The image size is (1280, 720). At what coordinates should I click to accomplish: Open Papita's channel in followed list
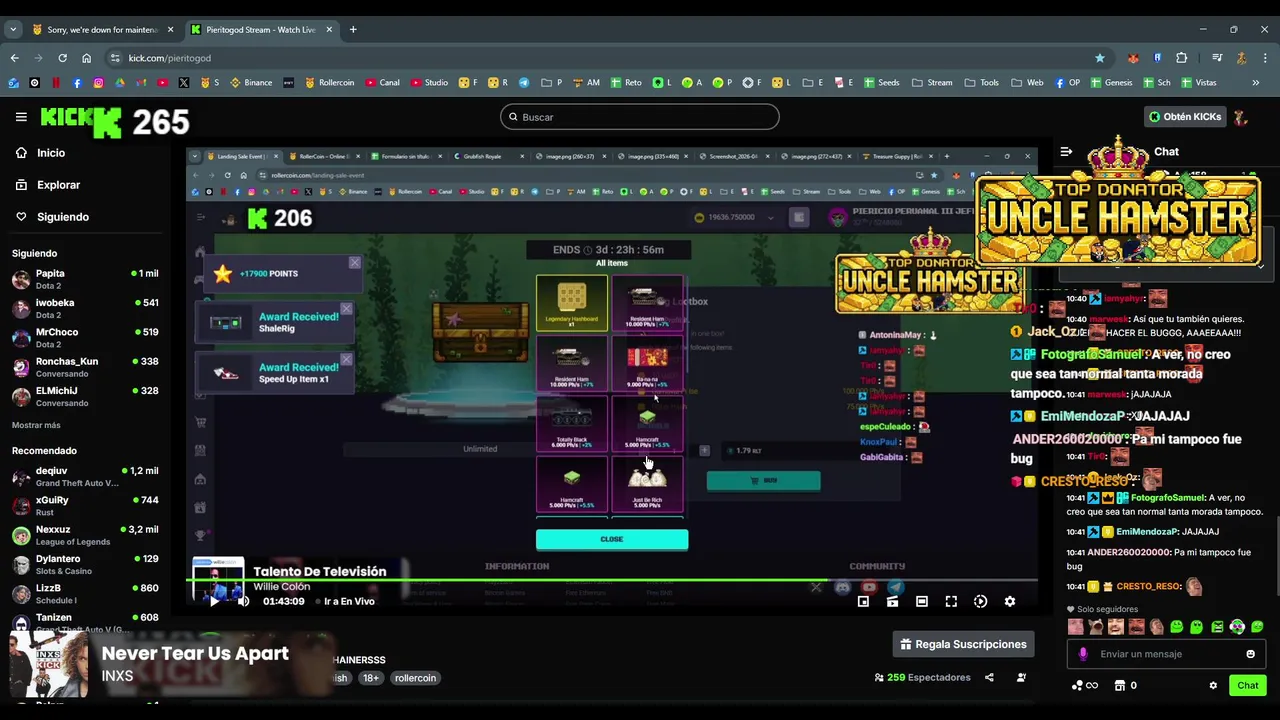tap(85, 279)
